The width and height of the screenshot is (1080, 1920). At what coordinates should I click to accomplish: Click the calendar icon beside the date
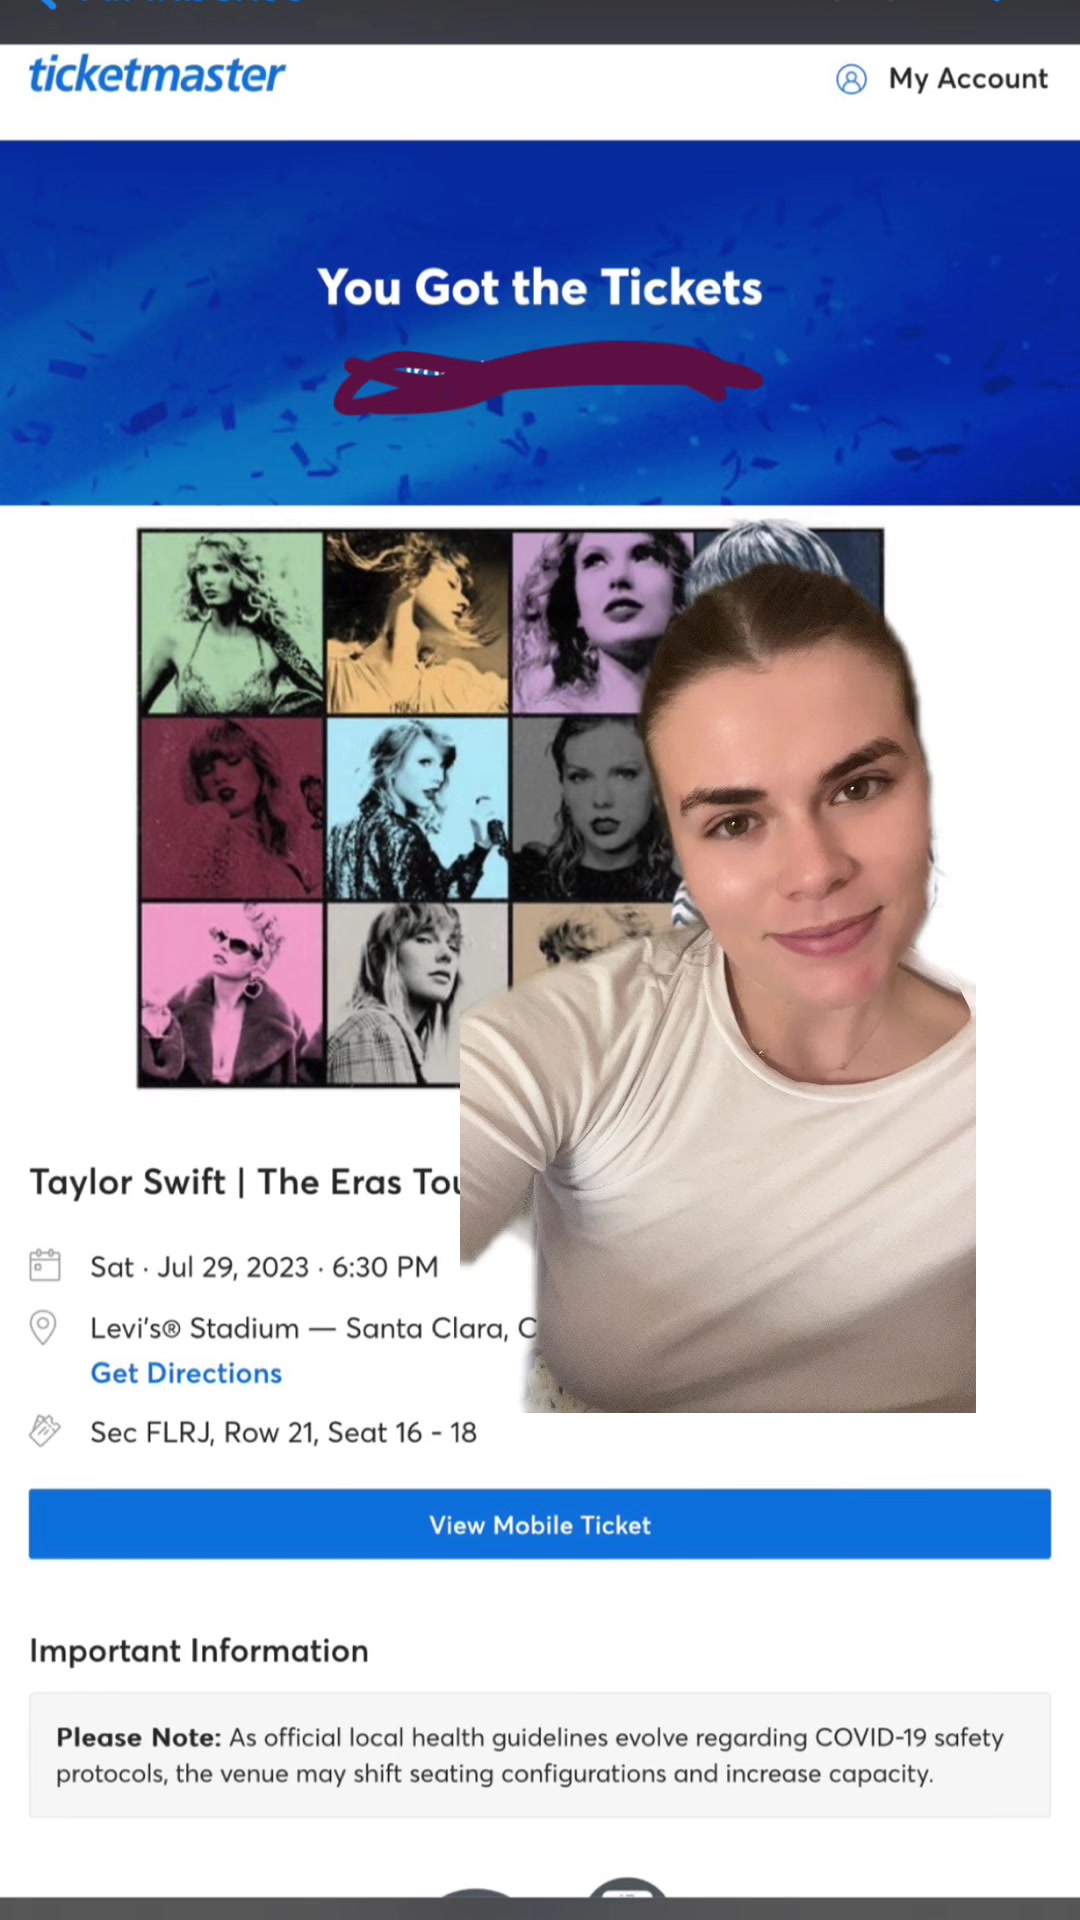(x=45, y=1265)
